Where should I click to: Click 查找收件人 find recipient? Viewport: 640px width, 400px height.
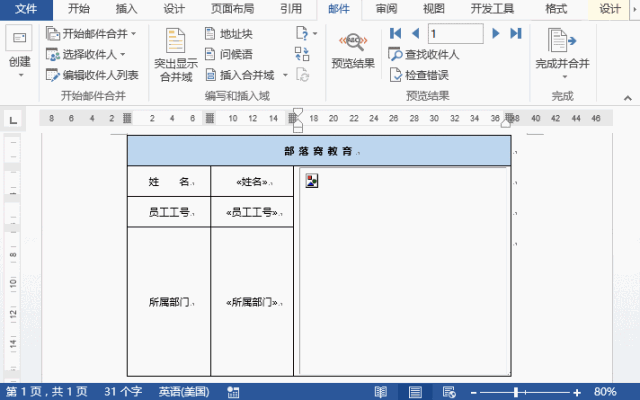coord(424,54)
